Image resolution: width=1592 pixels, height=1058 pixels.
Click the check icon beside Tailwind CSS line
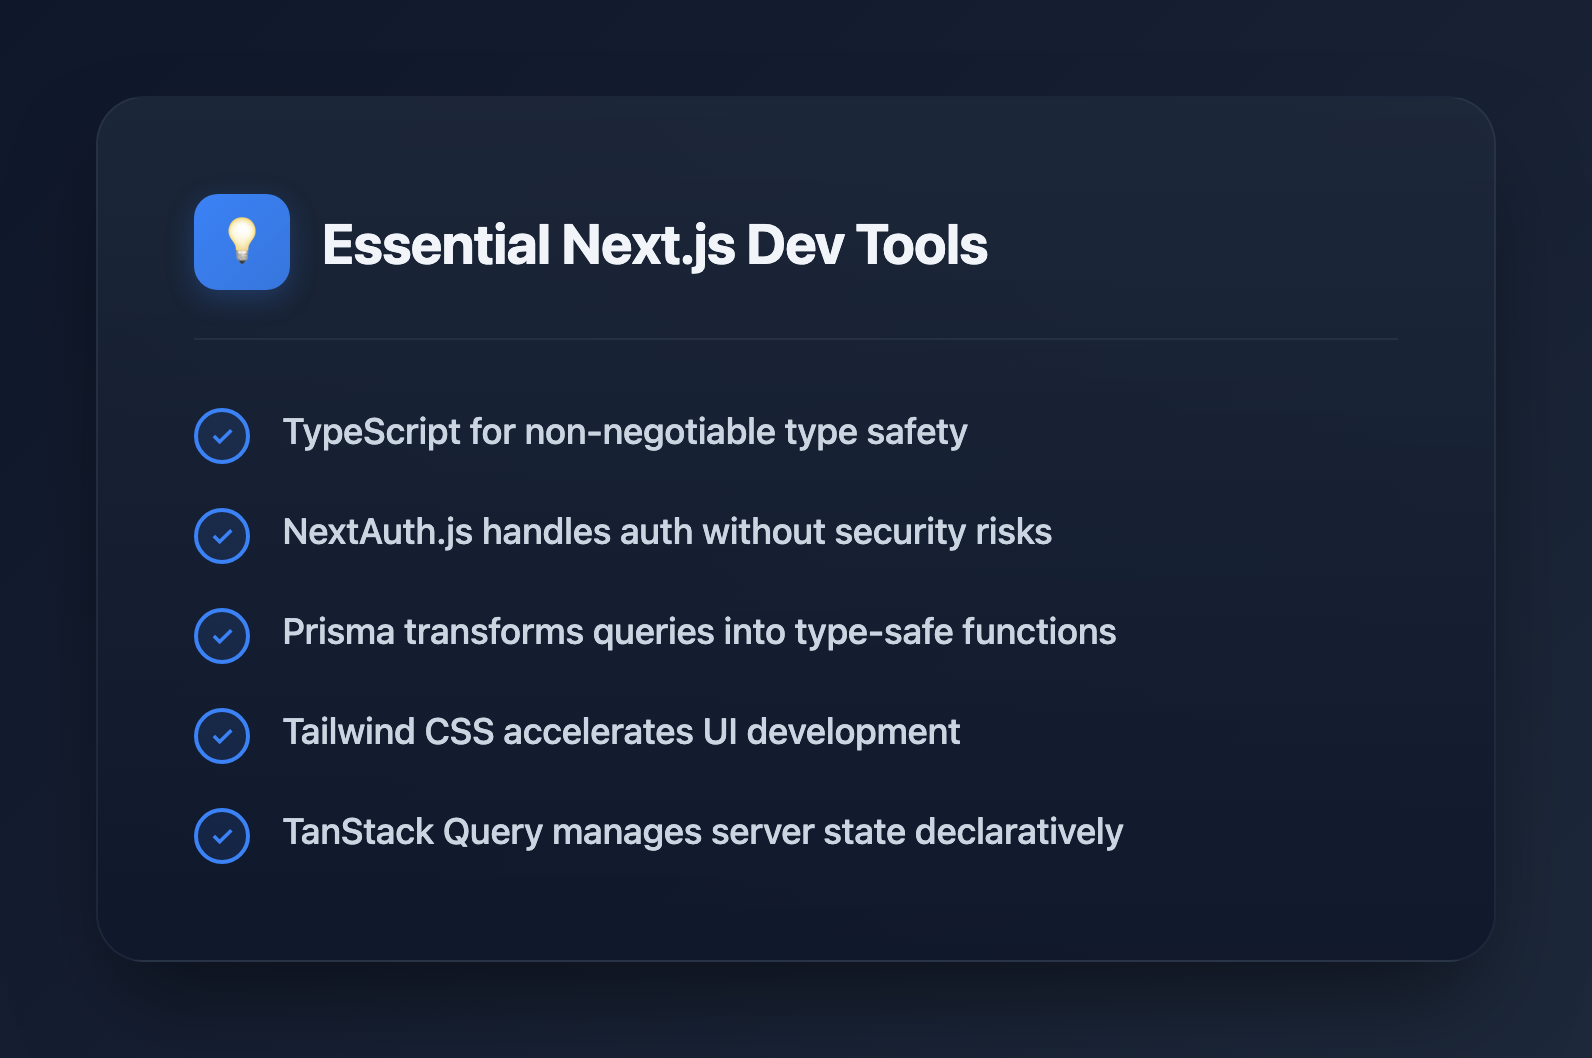point(222,736)
